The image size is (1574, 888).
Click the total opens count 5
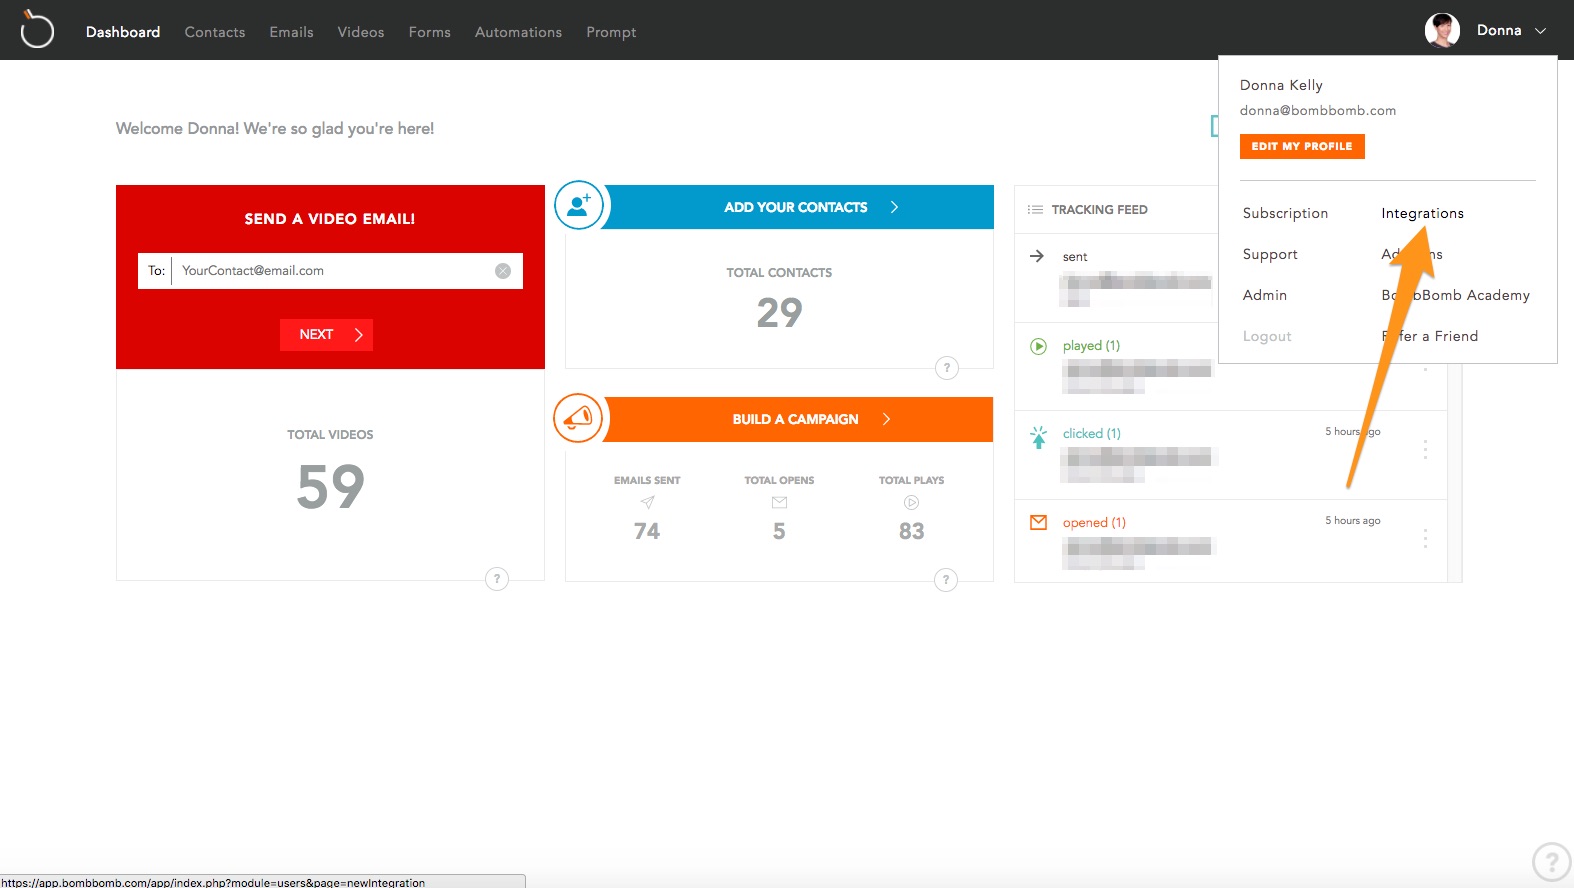point(779,531)
